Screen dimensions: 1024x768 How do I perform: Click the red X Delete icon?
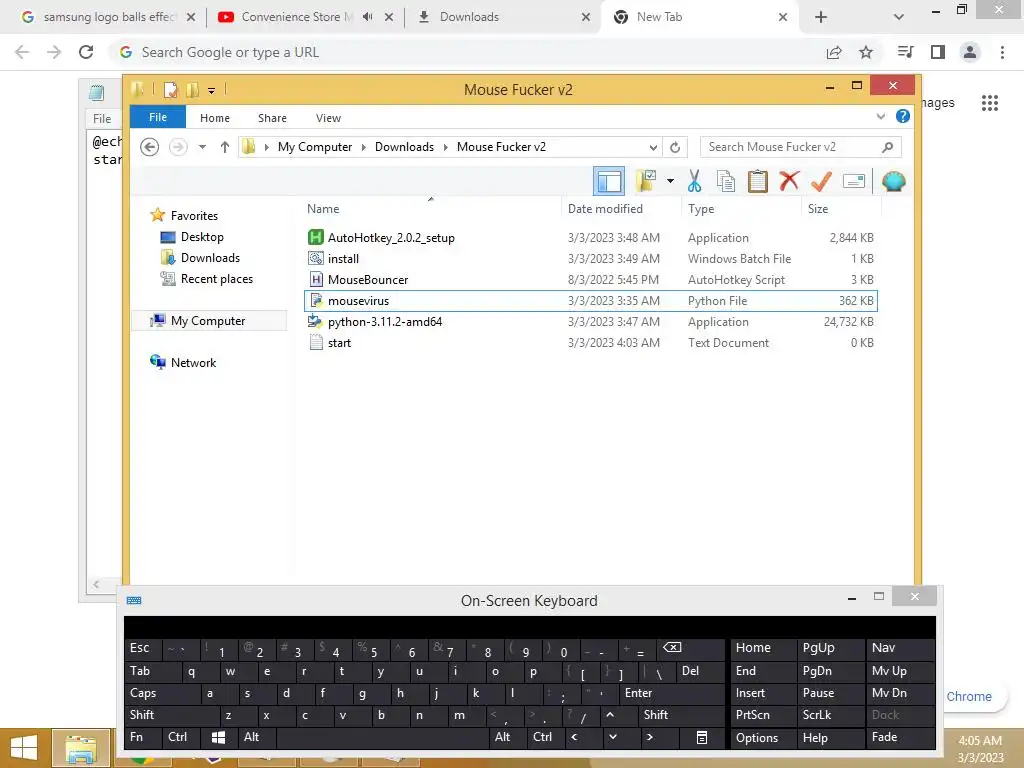[x=789, y=180]
